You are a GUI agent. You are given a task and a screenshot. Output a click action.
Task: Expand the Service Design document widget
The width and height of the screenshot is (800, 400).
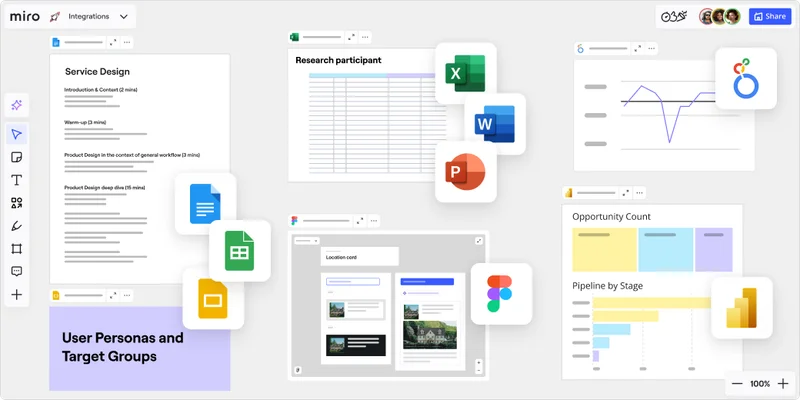point(113,42)
